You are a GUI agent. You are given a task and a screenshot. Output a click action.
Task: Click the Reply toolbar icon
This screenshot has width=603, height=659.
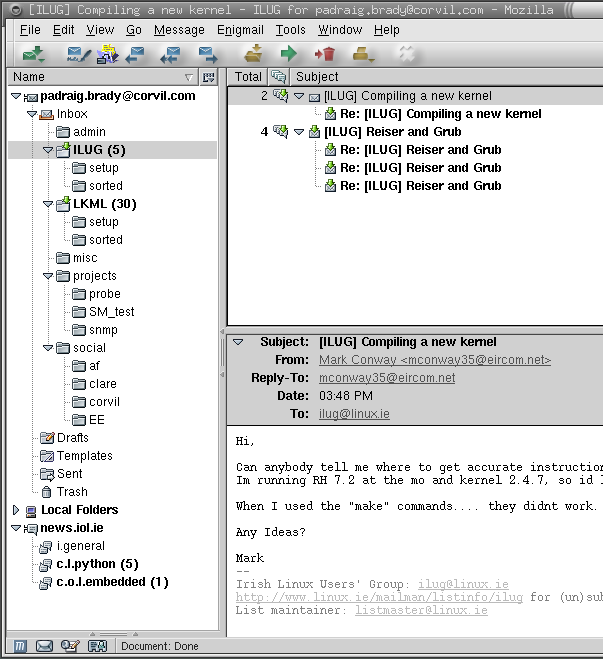point(135,55)
